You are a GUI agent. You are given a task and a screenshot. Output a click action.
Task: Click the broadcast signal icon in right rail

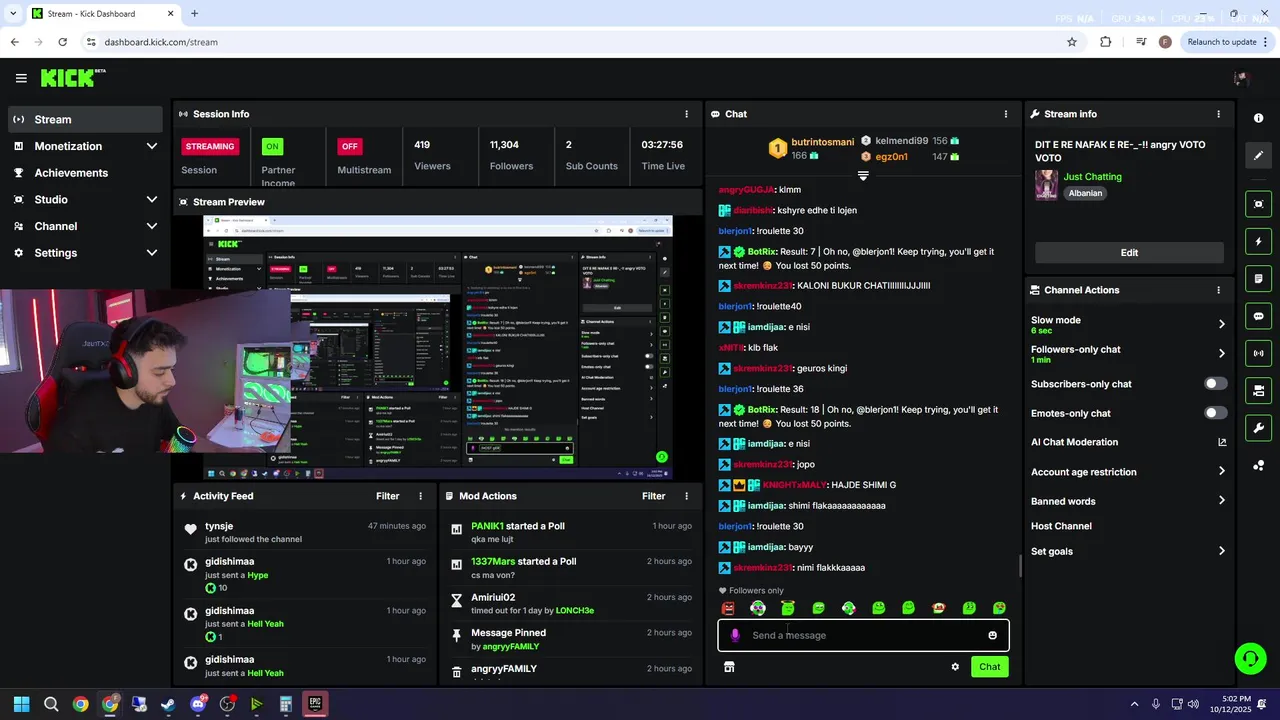pyautogui.click(x=1258, y=353)
